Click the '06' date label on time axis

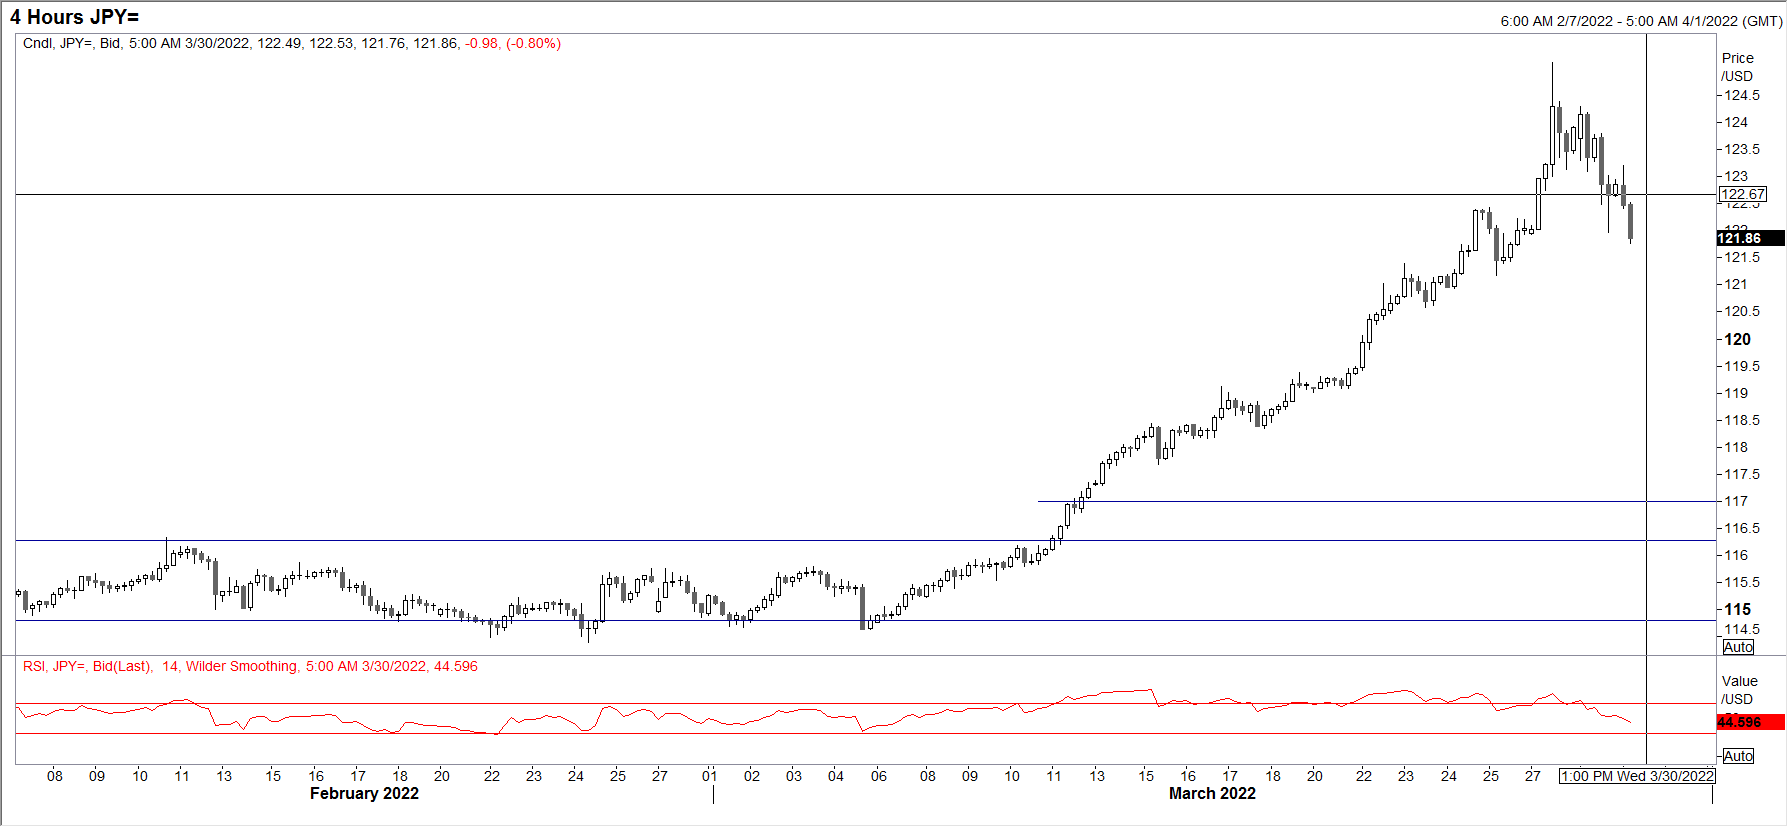[x=879, y=776]
